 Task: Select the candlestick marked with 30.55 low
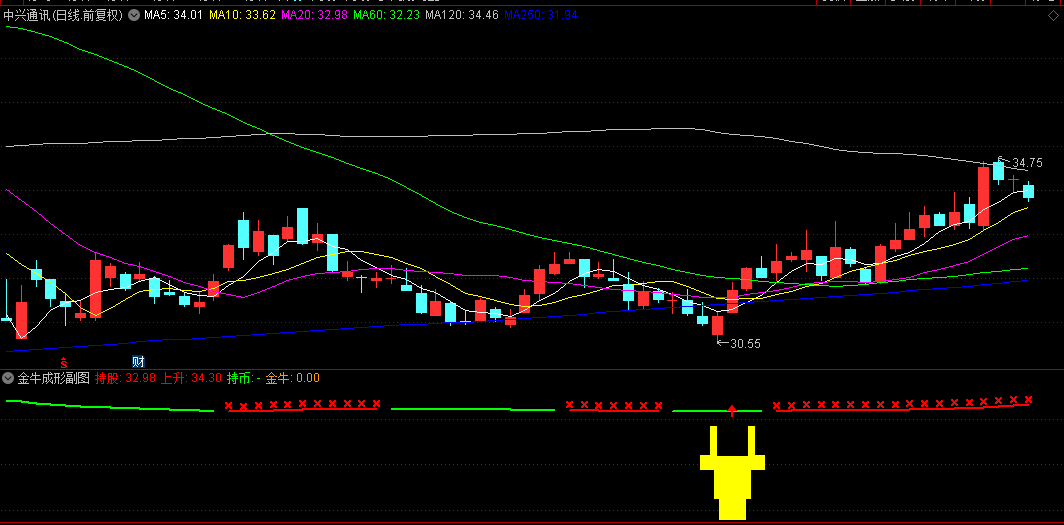pos(717,325)
